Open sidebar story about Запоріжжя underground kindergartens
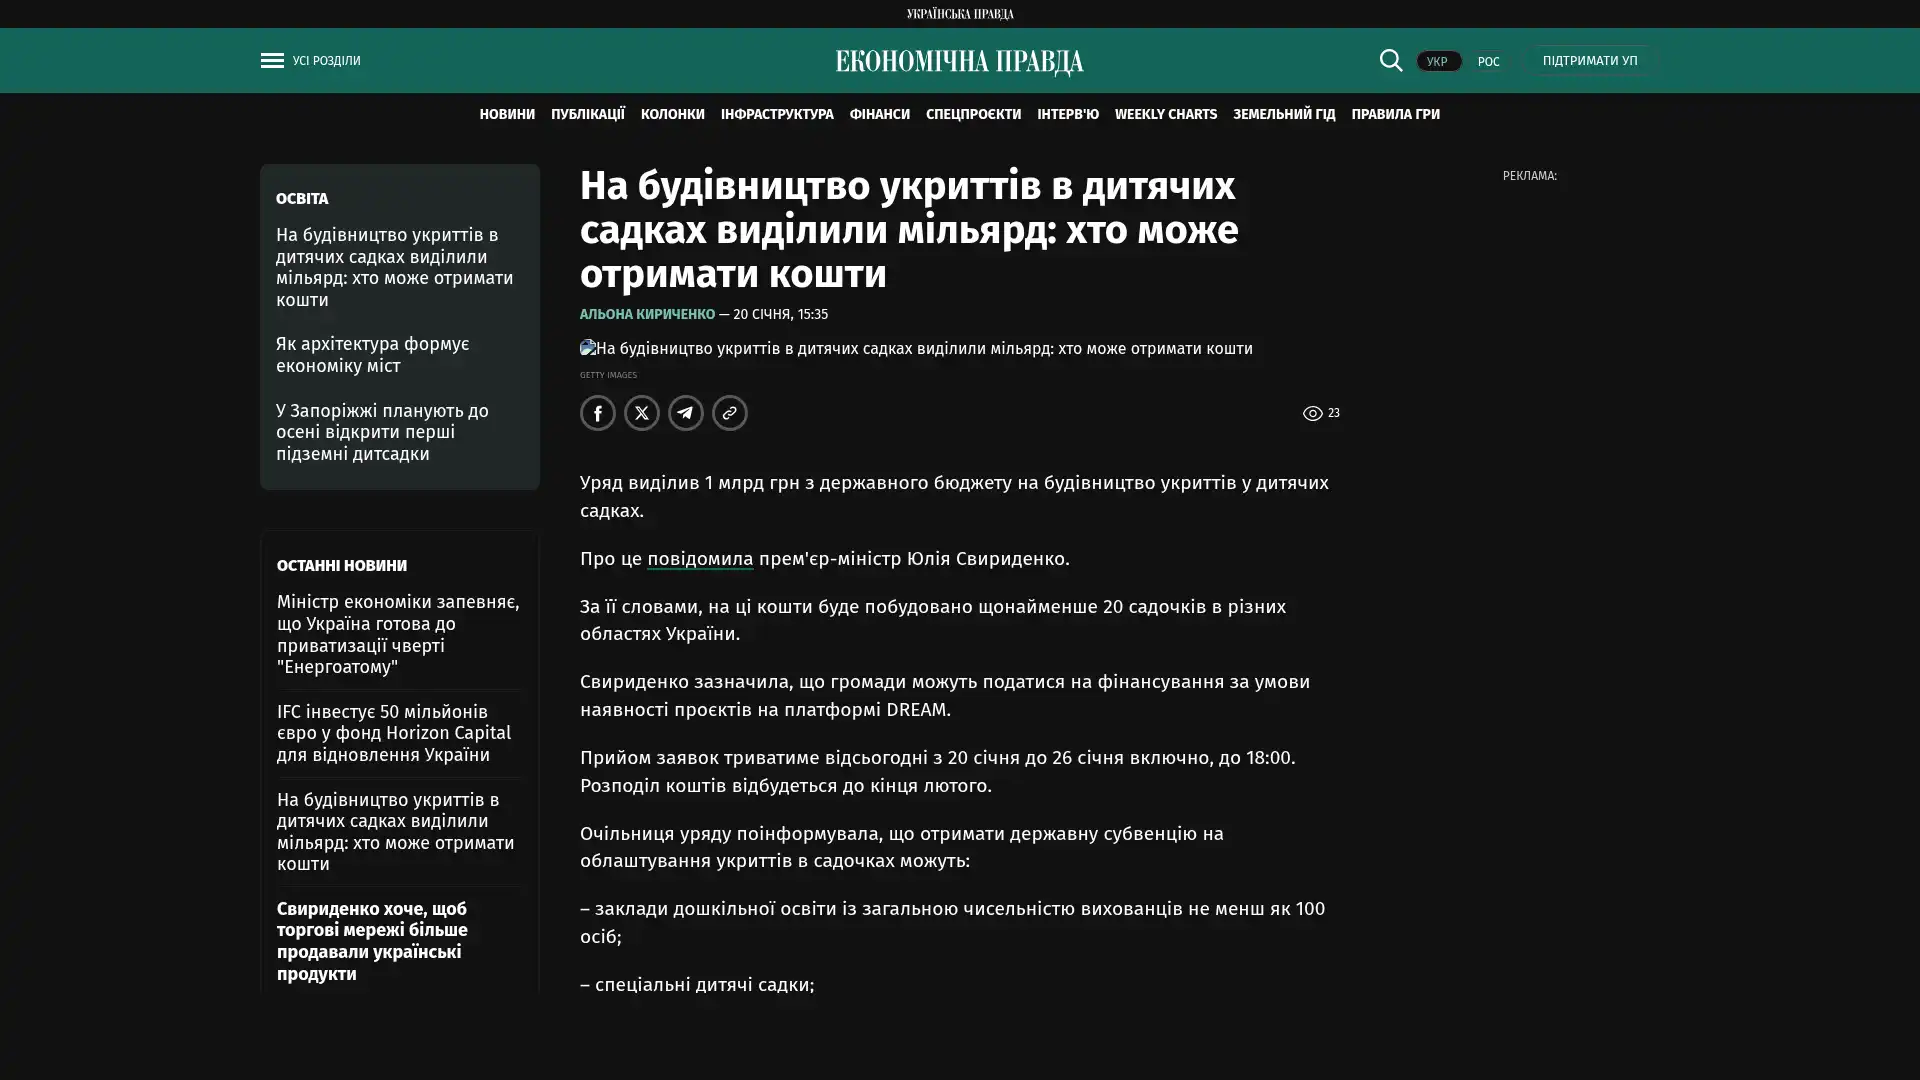Image resolution: width=1920 pixels, height=1080 pixels. [382, 432]
